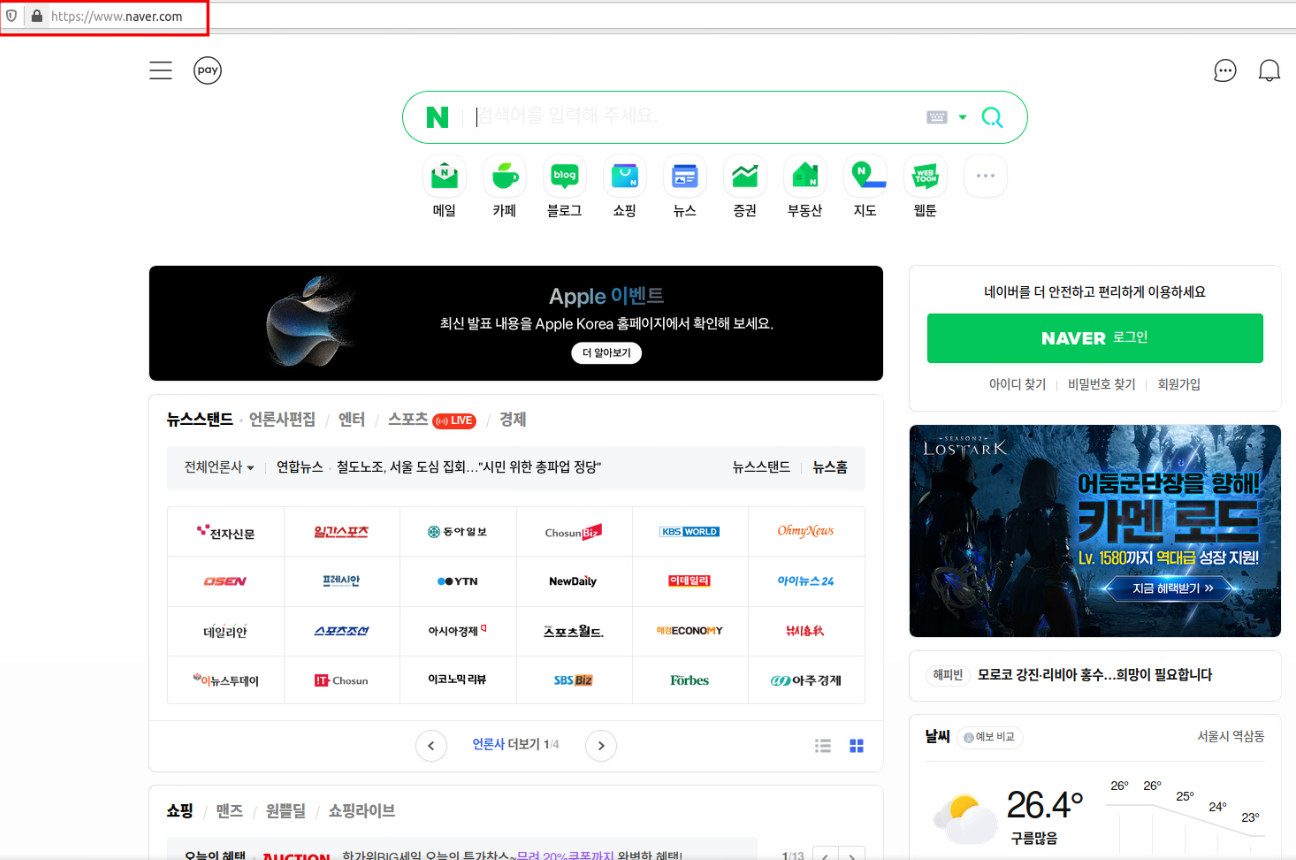Open the 아시아경제 publisher logo
The height and width of the screenshot is (860, 1296).
pos(458,631)
